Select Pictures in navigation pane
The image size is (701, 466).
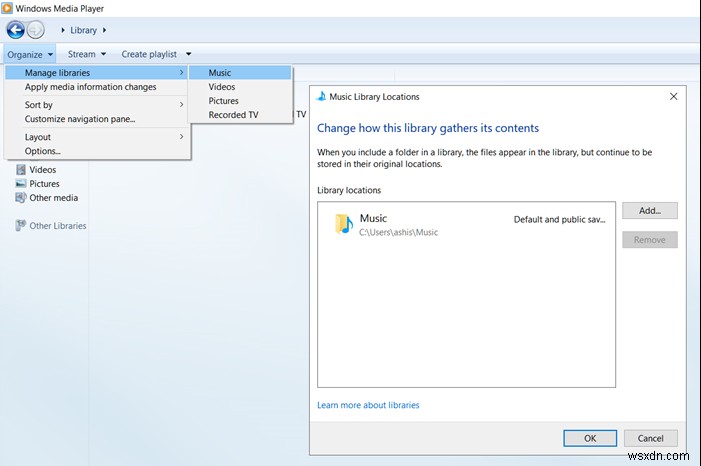(x=44, y=183)
